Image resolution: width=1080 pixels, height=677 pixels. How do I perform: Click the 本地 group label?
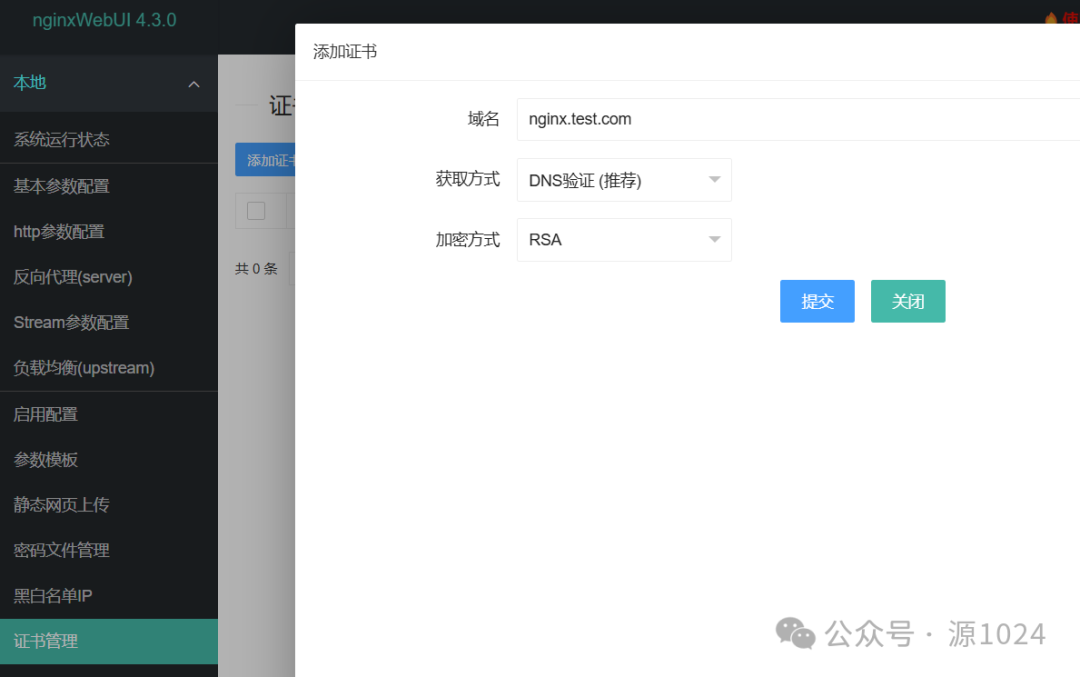pyautogui.click(x=30, y=83)
